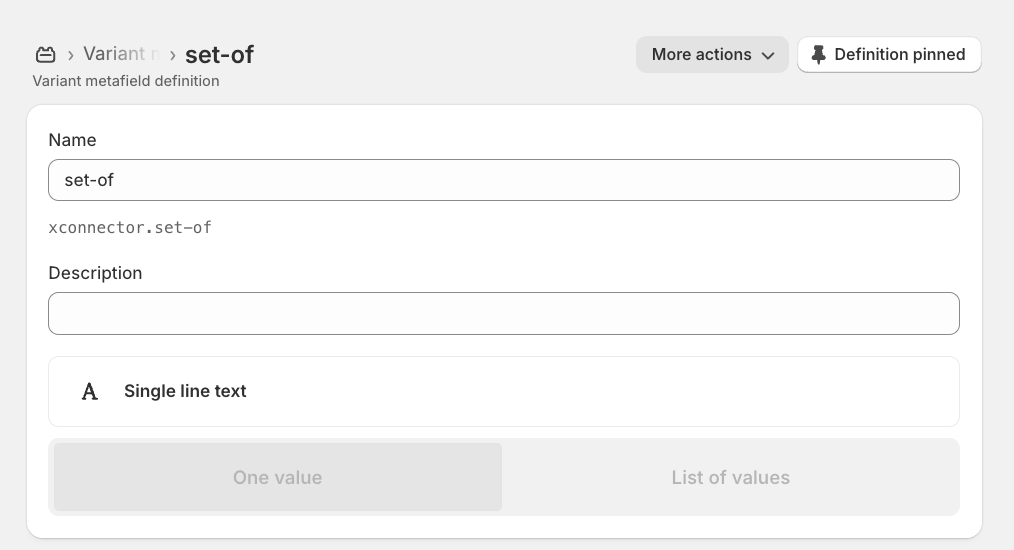Screen dimensions: 1014x550
Task: Click the chevron separator before set-of title
Action: coord(173,55)
